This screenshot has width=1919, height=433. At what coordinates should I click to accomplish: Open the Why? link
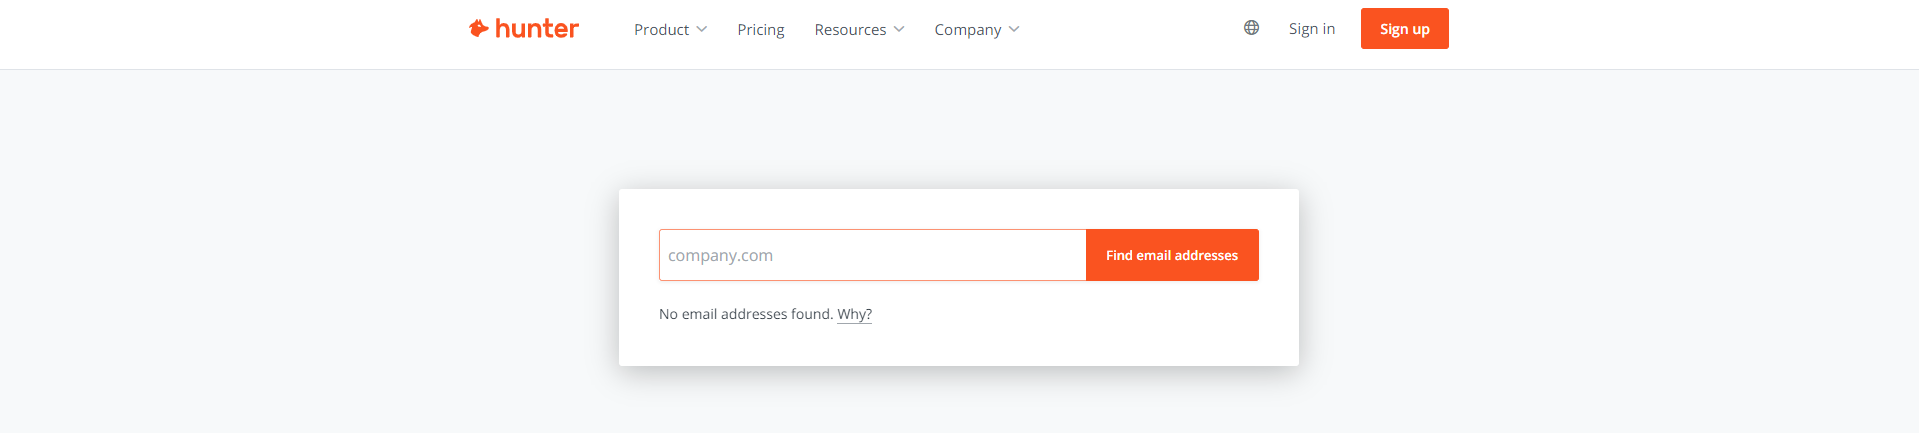pos(854,314)
